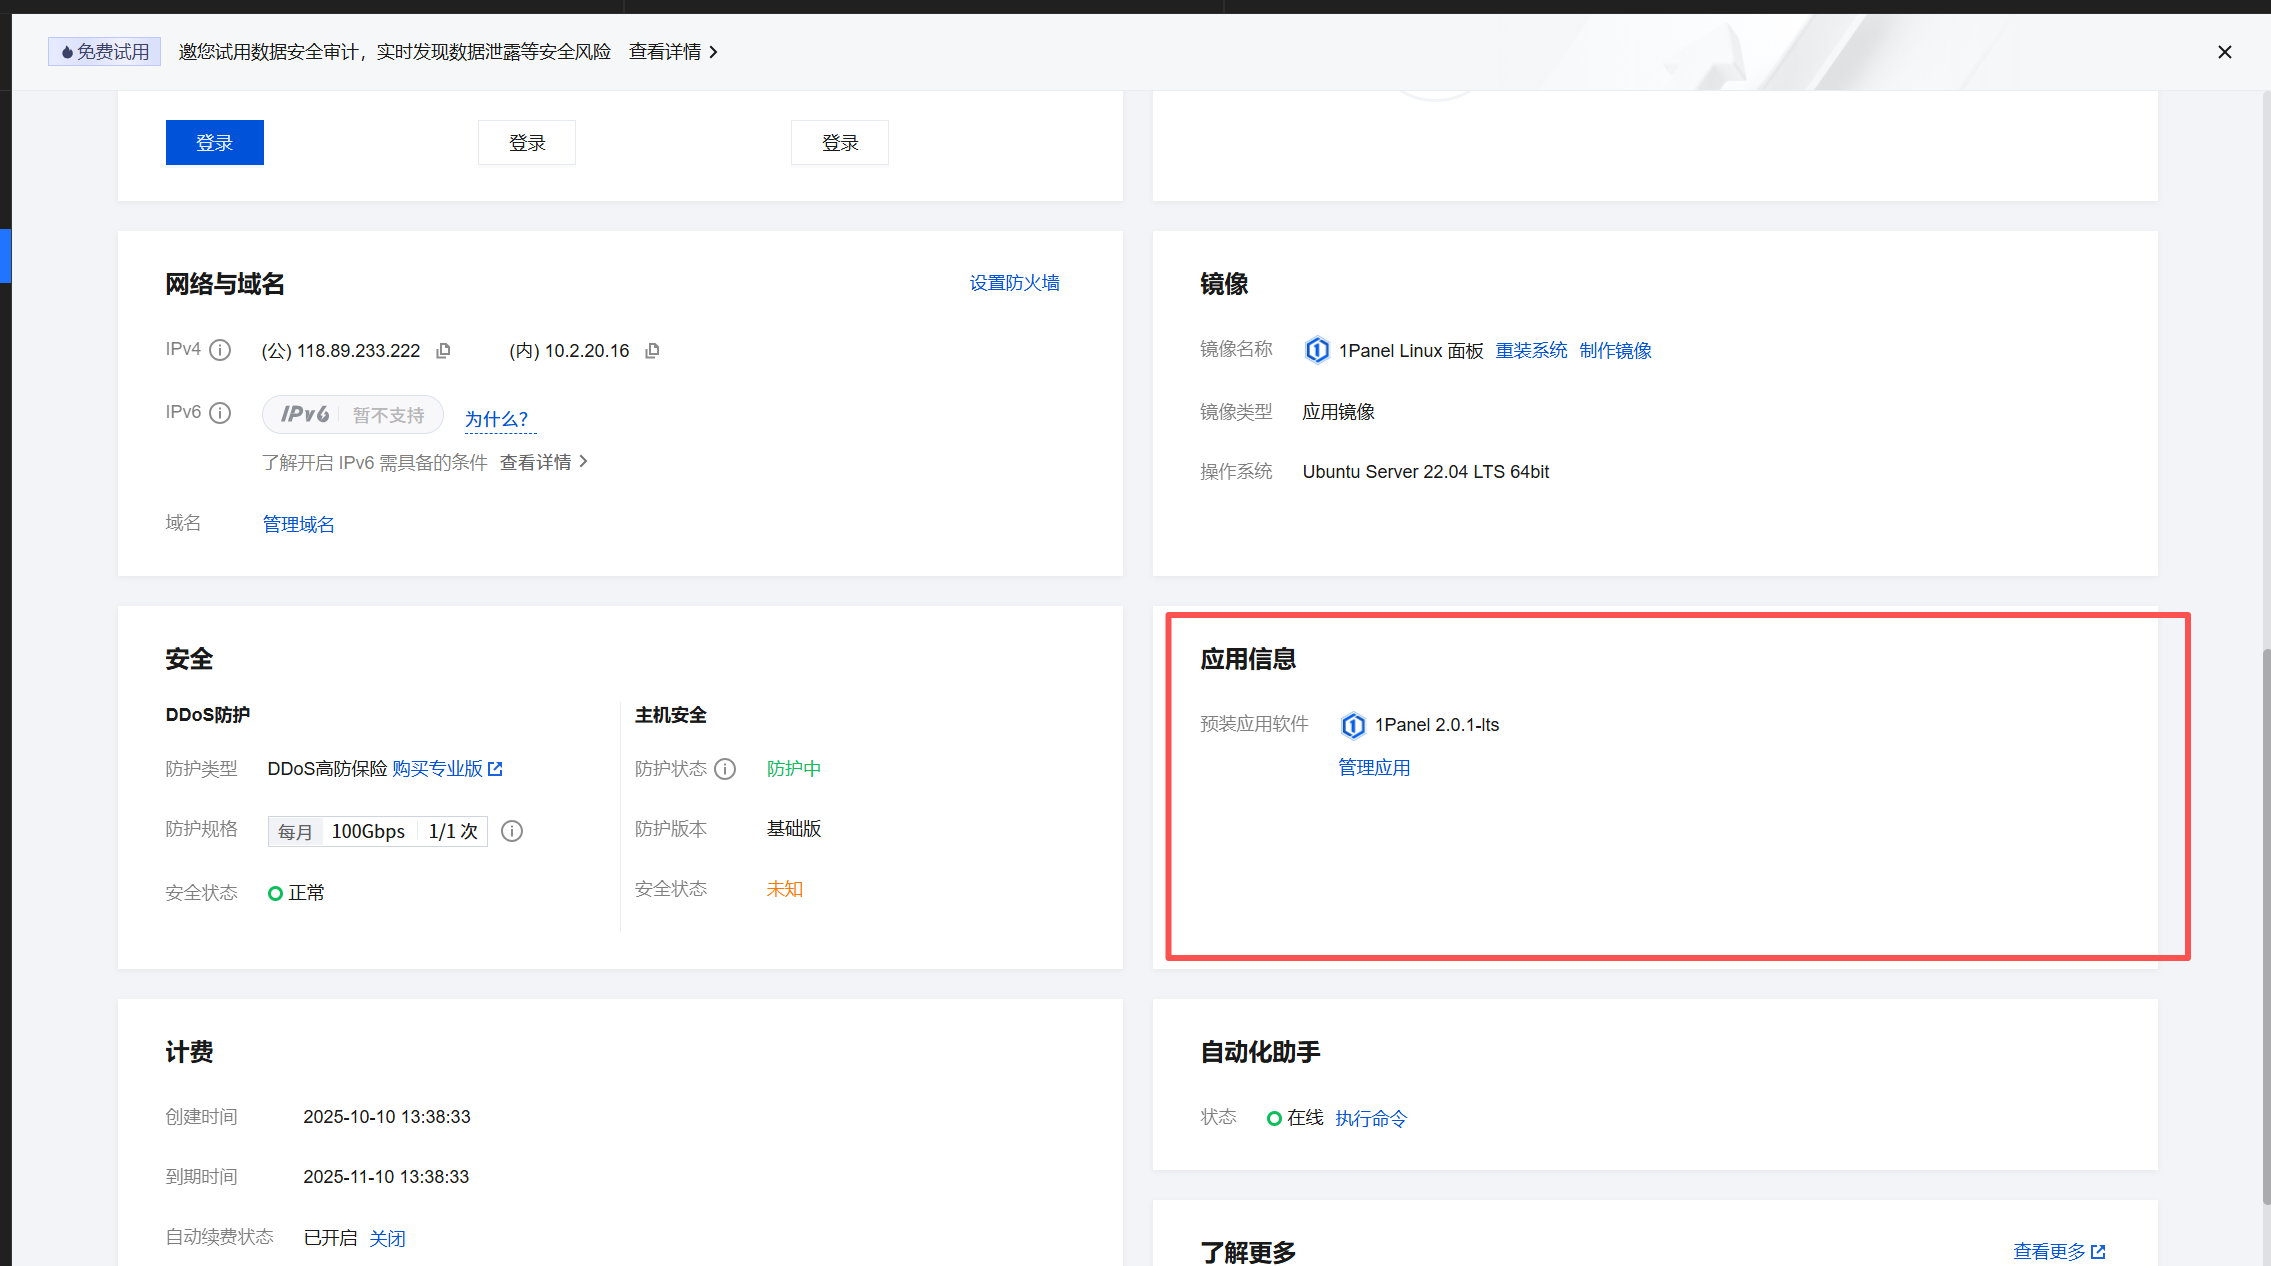Screen dimensions: 2271x1266
Task: Open the IPv4 info tooltip icon
Action: (x=220, y=350)
